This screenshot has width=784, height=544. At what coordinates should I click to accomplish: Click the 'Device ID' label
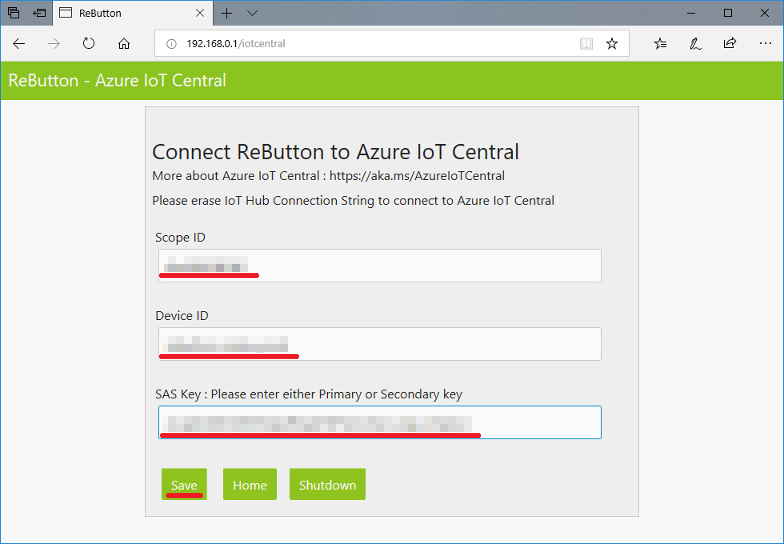tap(182, 316)
